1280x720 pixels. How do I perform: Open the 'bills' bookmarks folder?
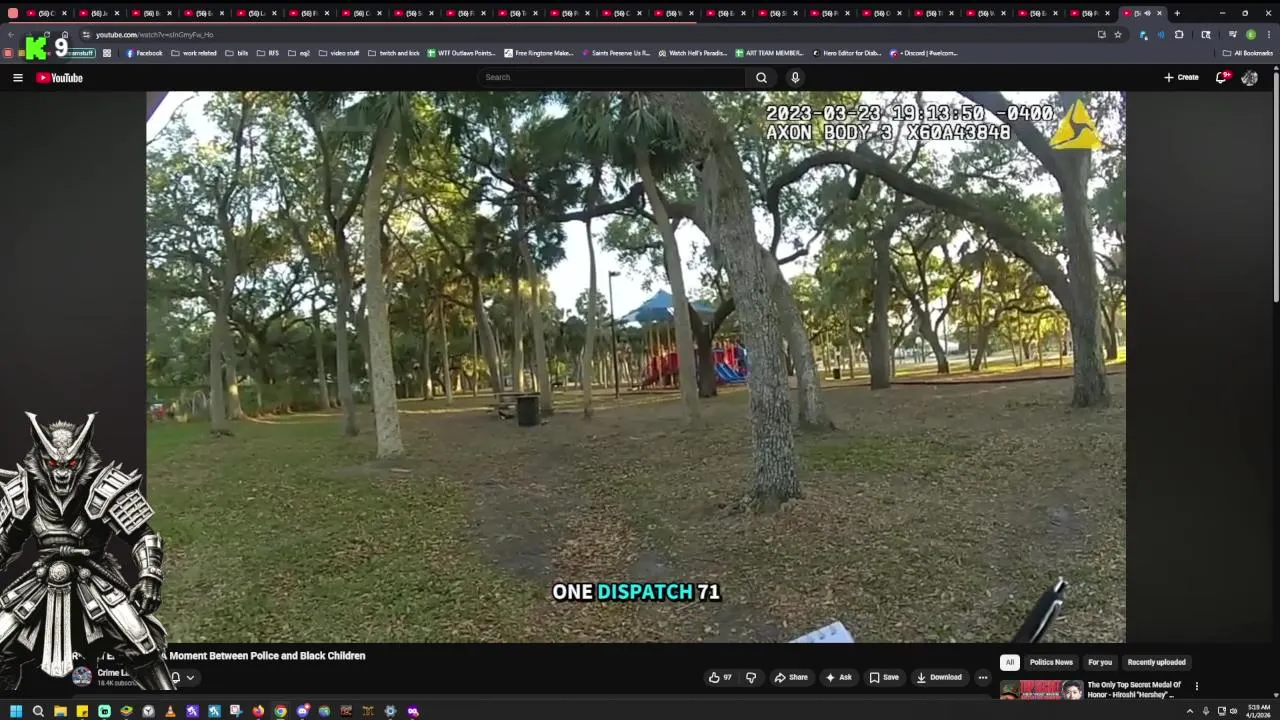point(237,53)
